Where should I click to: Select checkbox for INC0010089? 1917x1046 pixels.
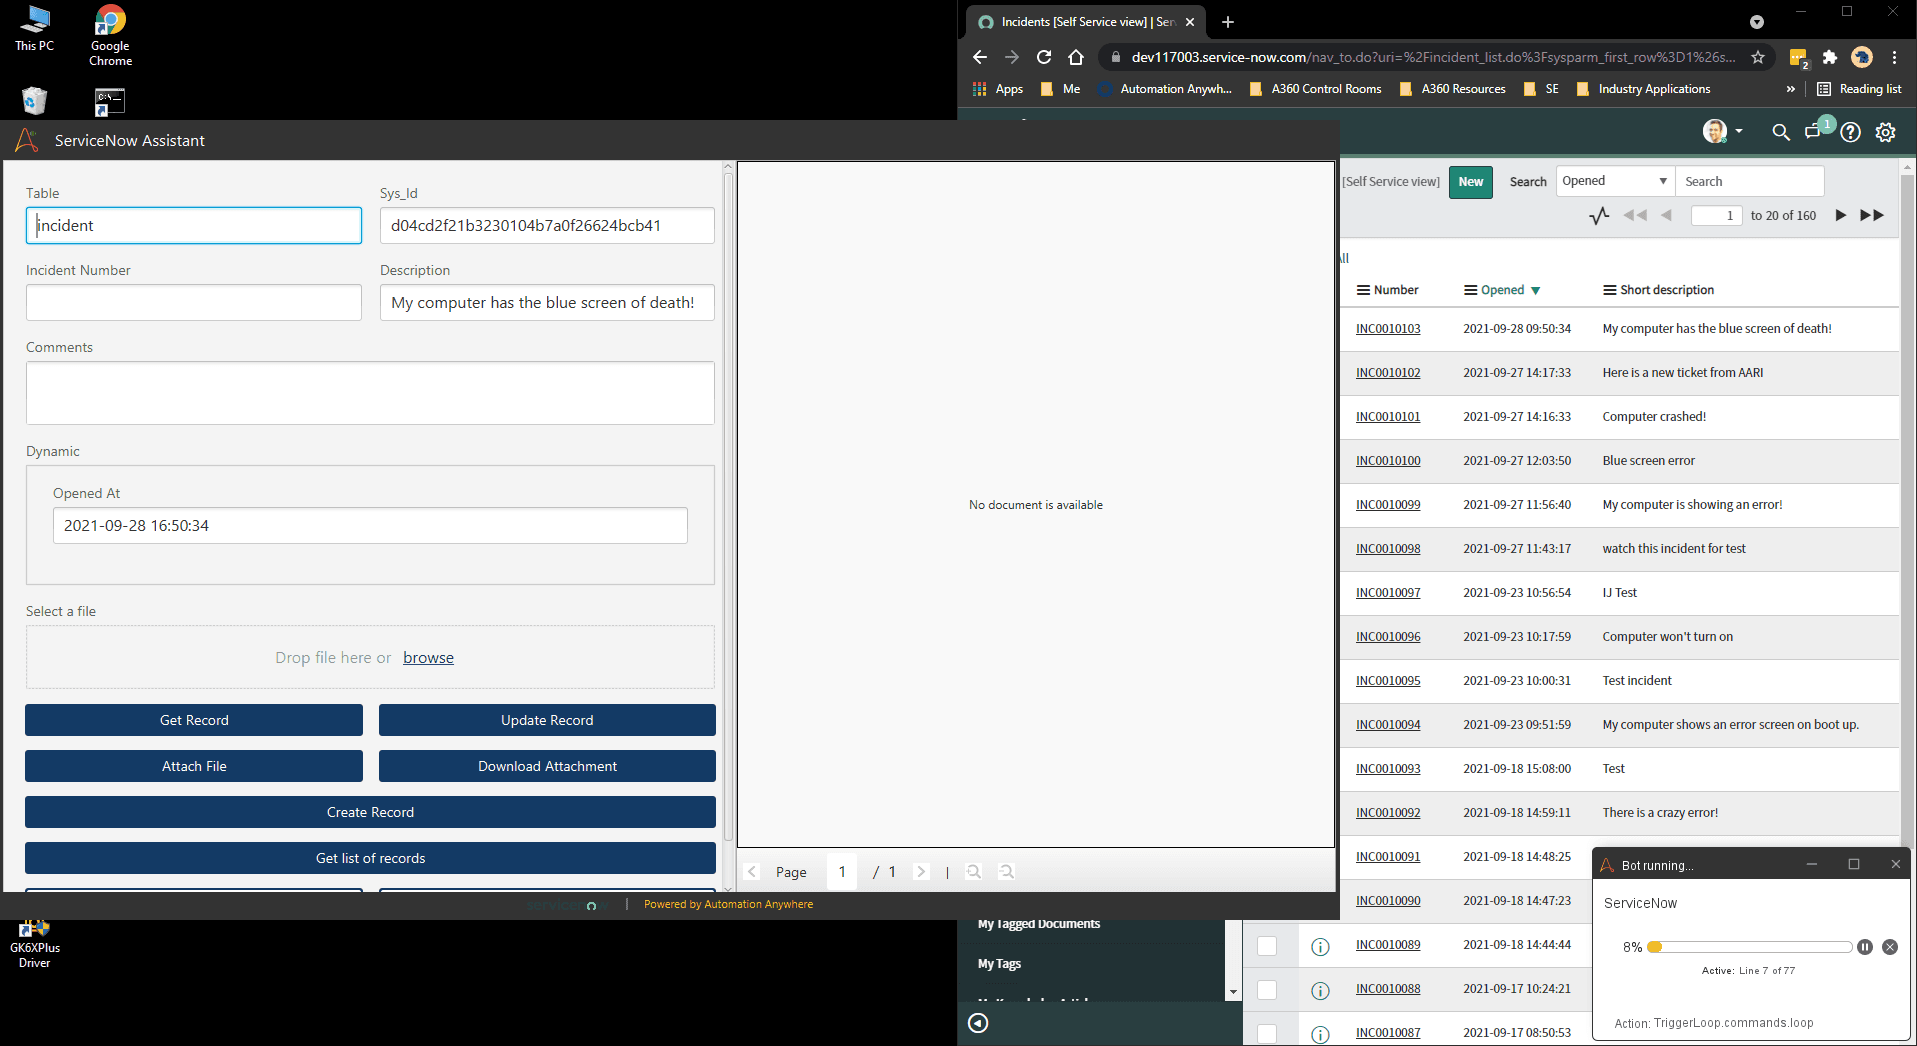coord(1267,946)
